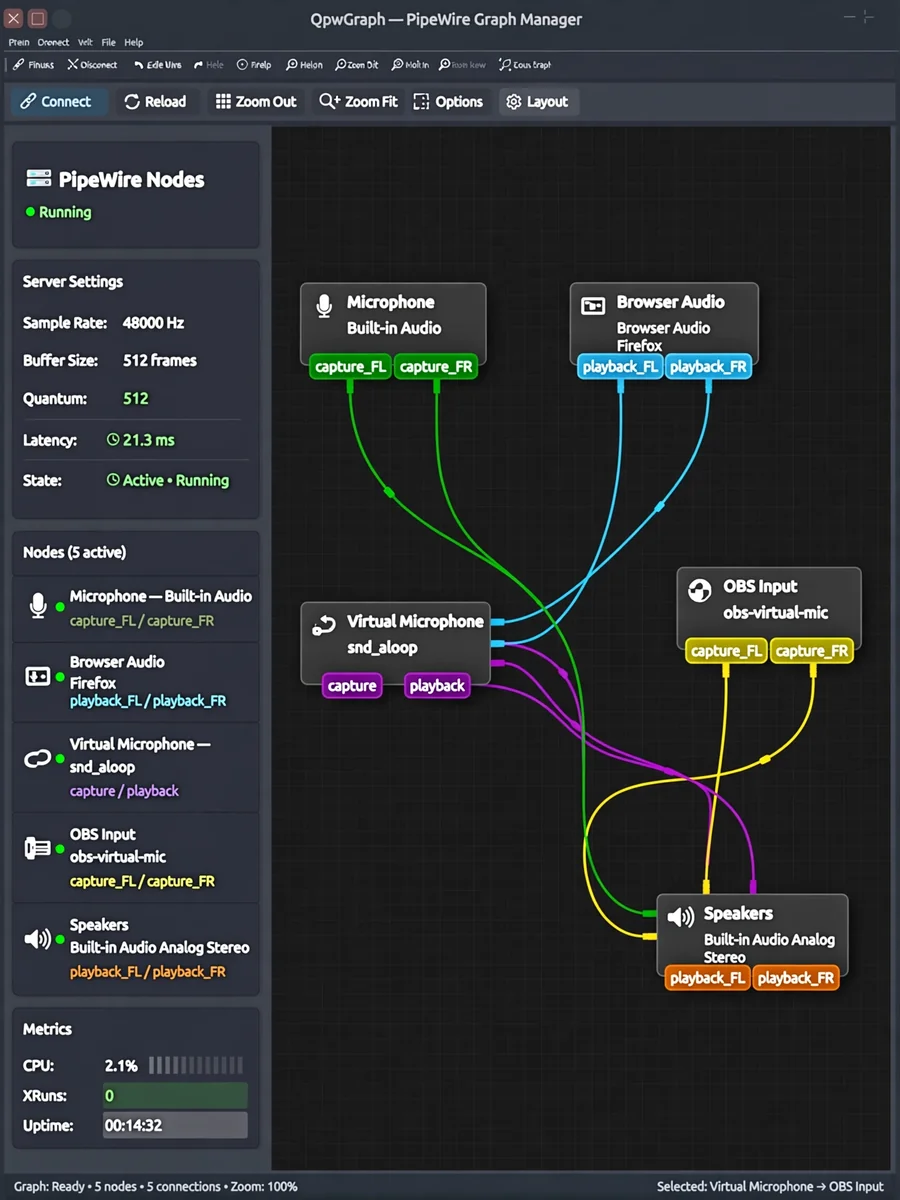Fit the graph with Zoom Fit
Screen dimensions: 900x1200
pyautogui.click(x=358, y=102)
